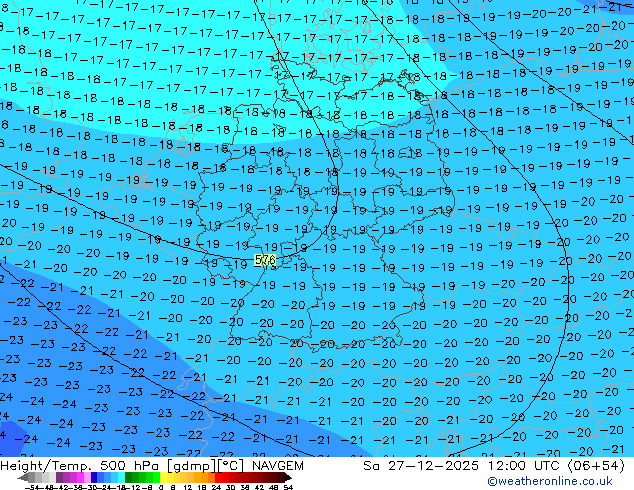Click the grey arrow at legend's cold end
The image size is (634, 490).
click(23, 478)
